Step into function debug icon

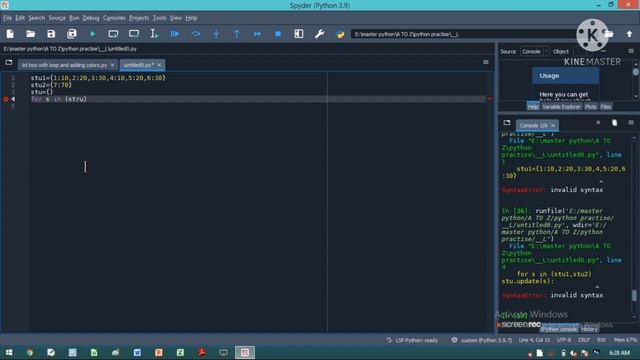(x=216, y=34)
